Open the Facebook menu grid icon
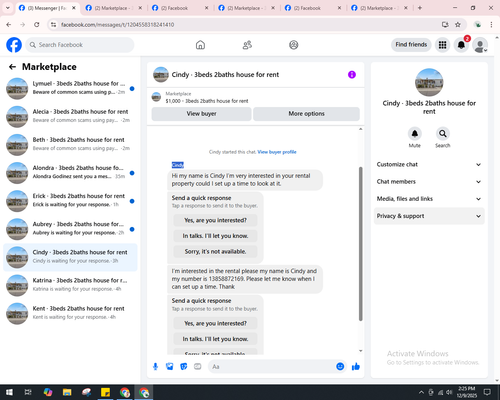 pyautogui.click(x=442, y=45)
